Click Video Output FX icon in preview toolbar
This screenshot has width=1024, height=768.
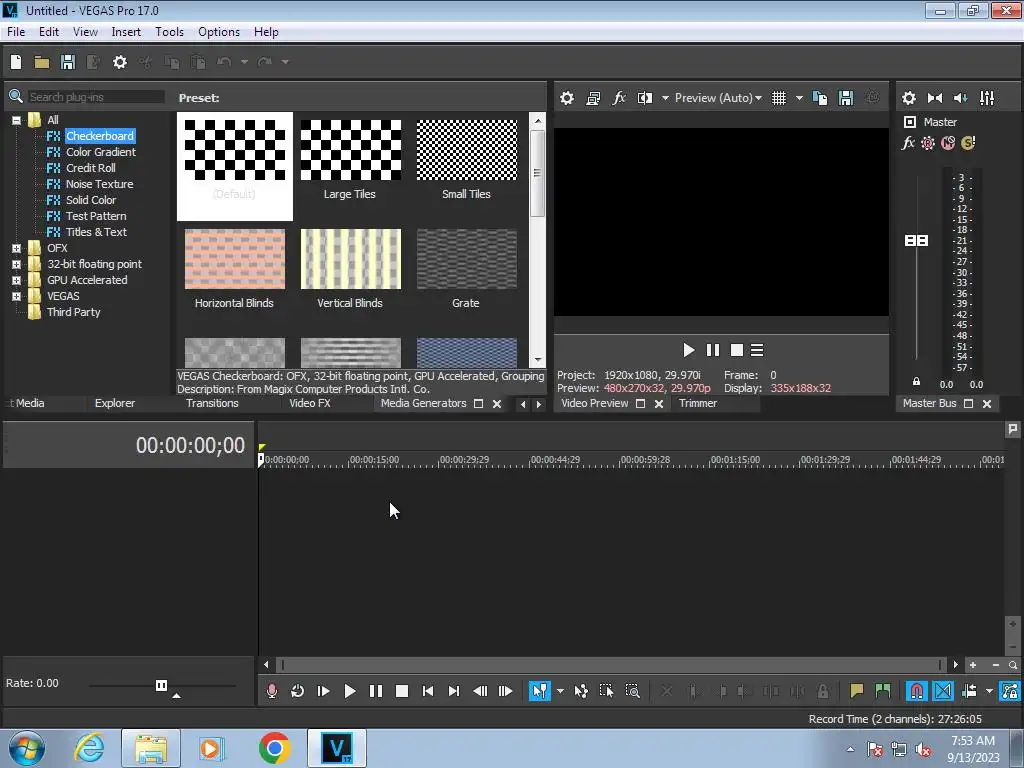[x=618, y=98]
